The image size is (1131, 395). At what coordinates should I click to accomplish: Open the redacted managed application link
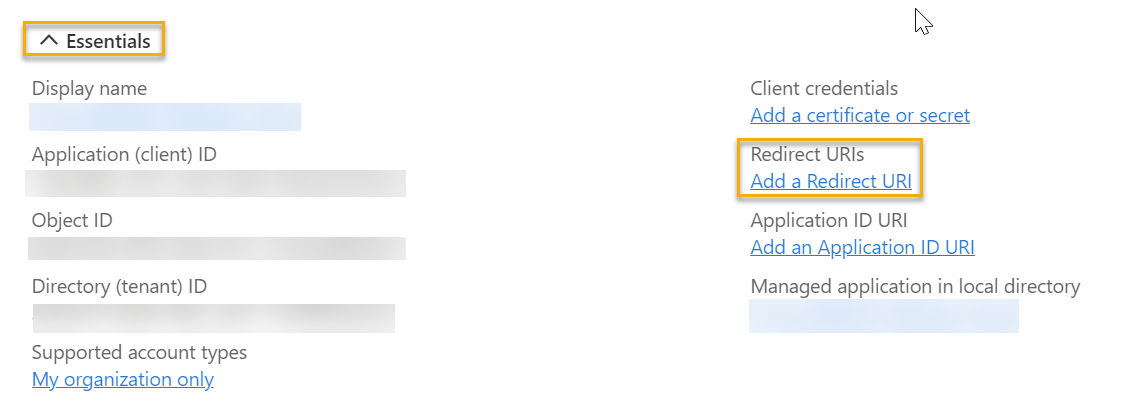point(884,316)
